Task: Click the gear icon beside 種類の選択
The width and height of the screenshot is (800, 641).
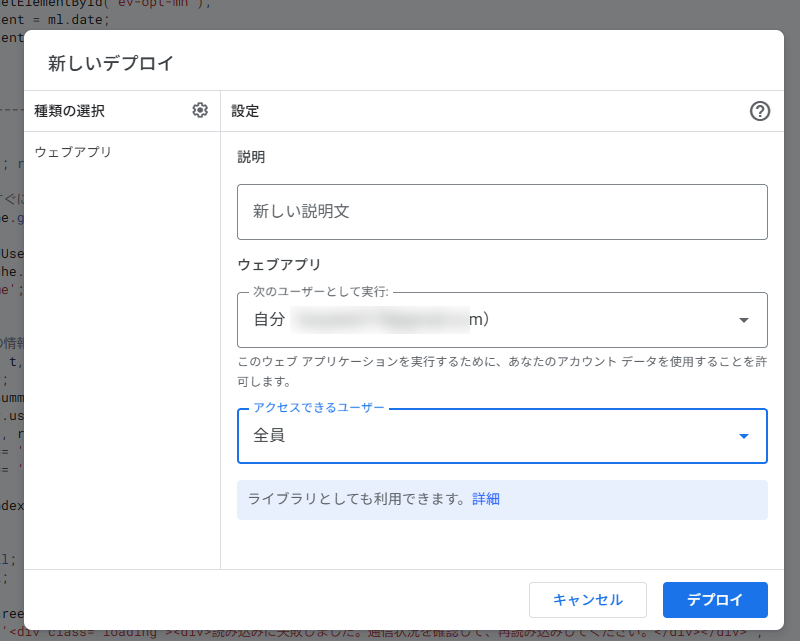Action: pyautogui.click(x=200, y=110)
